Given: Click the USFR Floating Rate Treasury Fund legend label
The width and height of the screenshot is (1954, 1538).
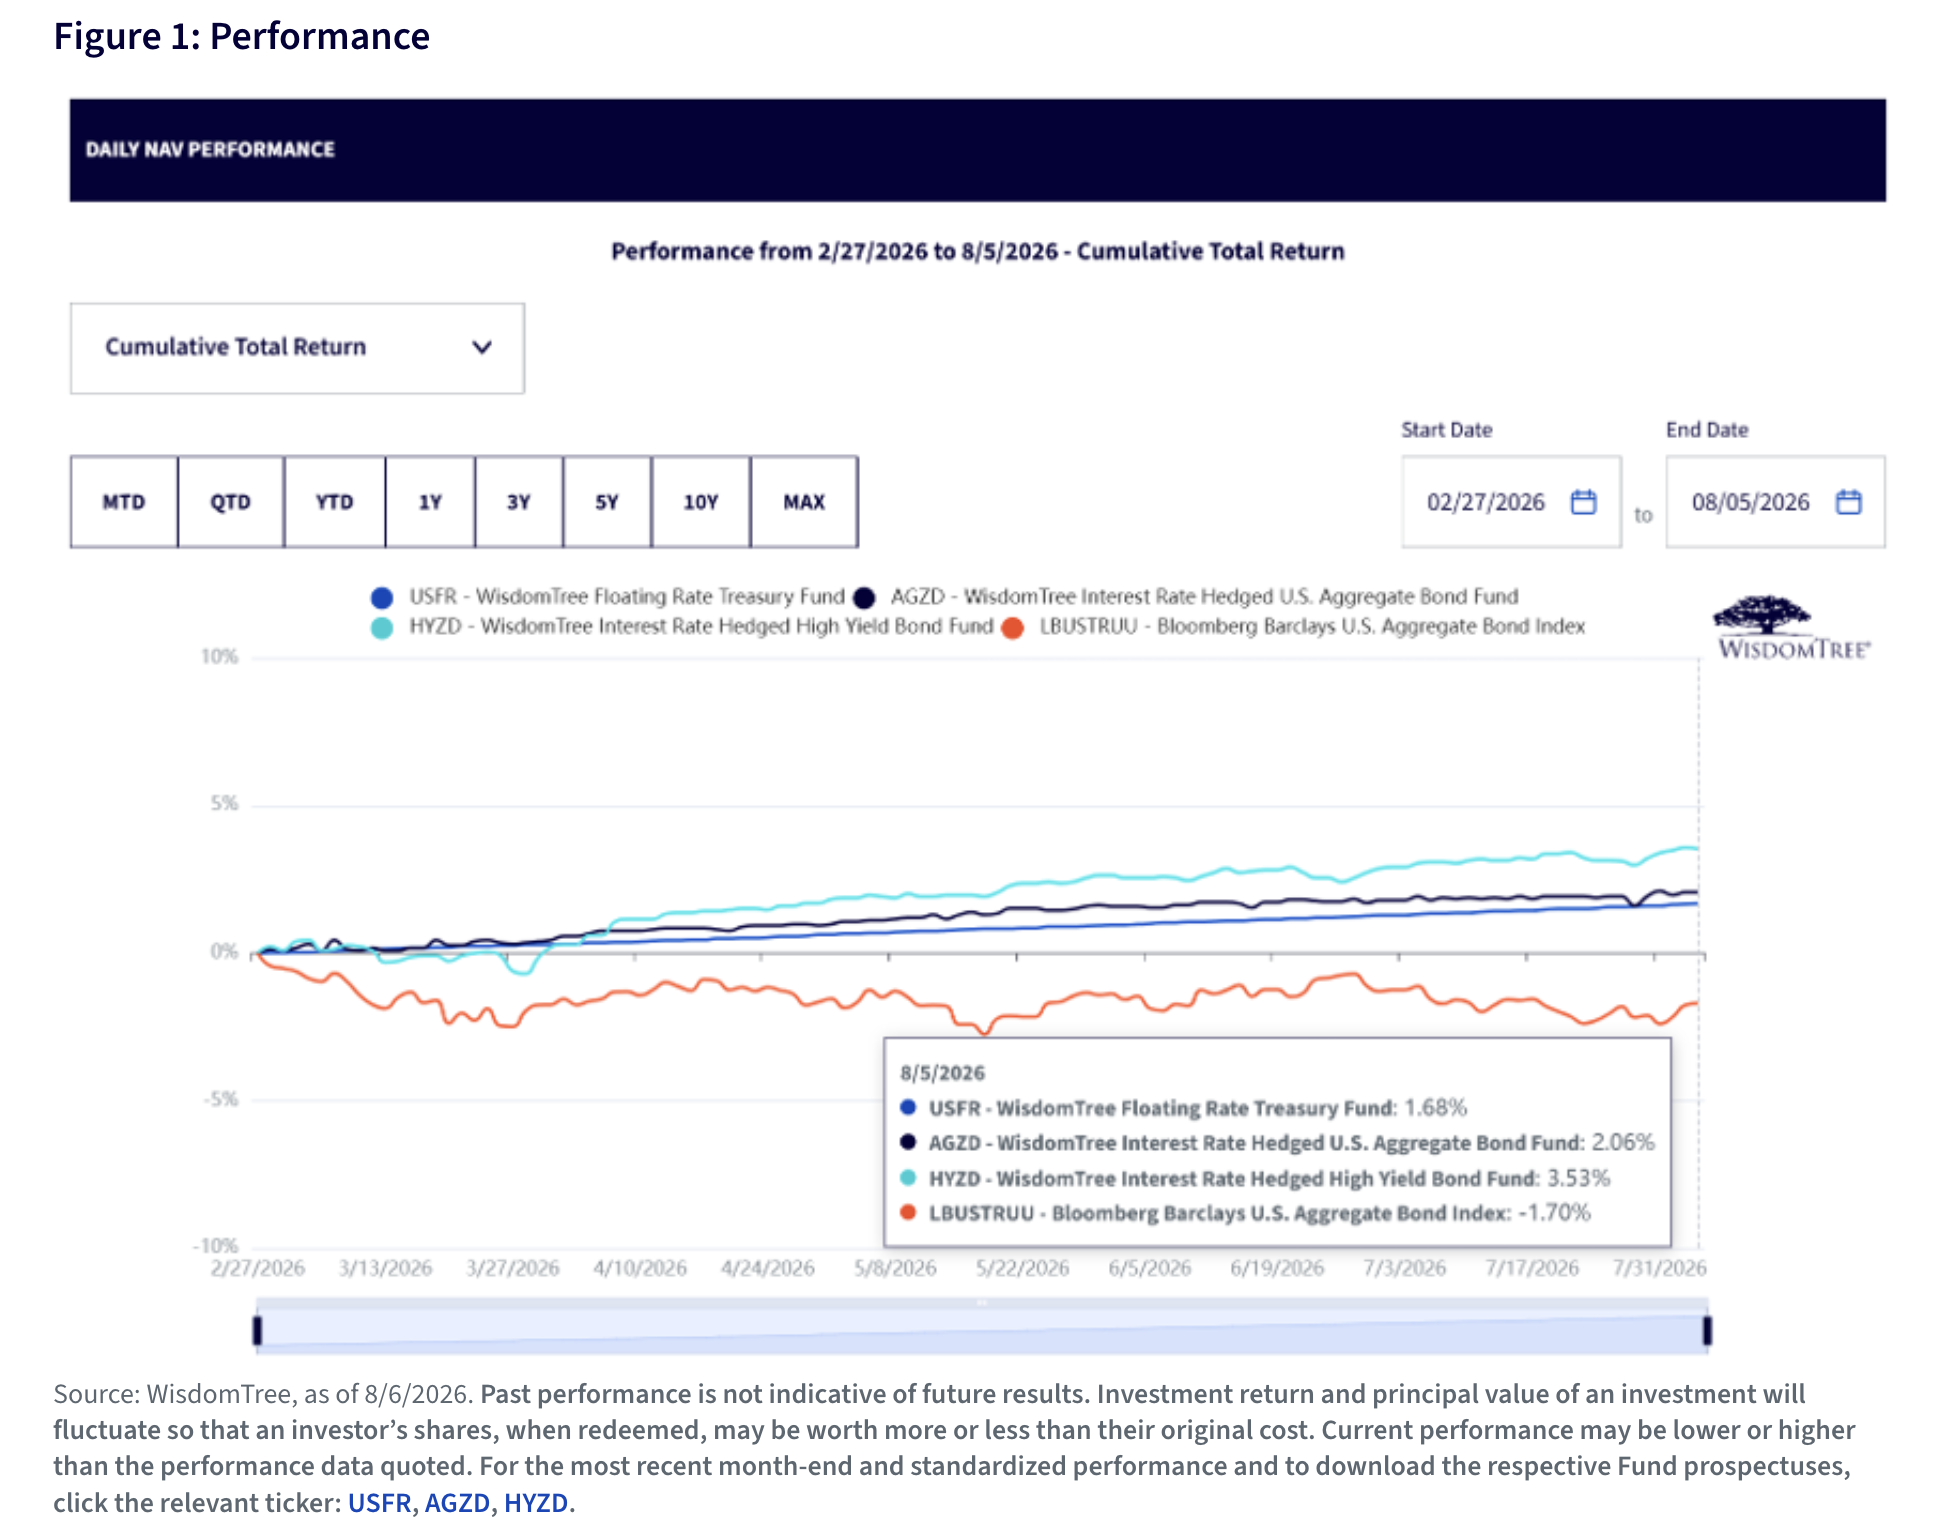Looking at the screenshot, I should (627, 597).
